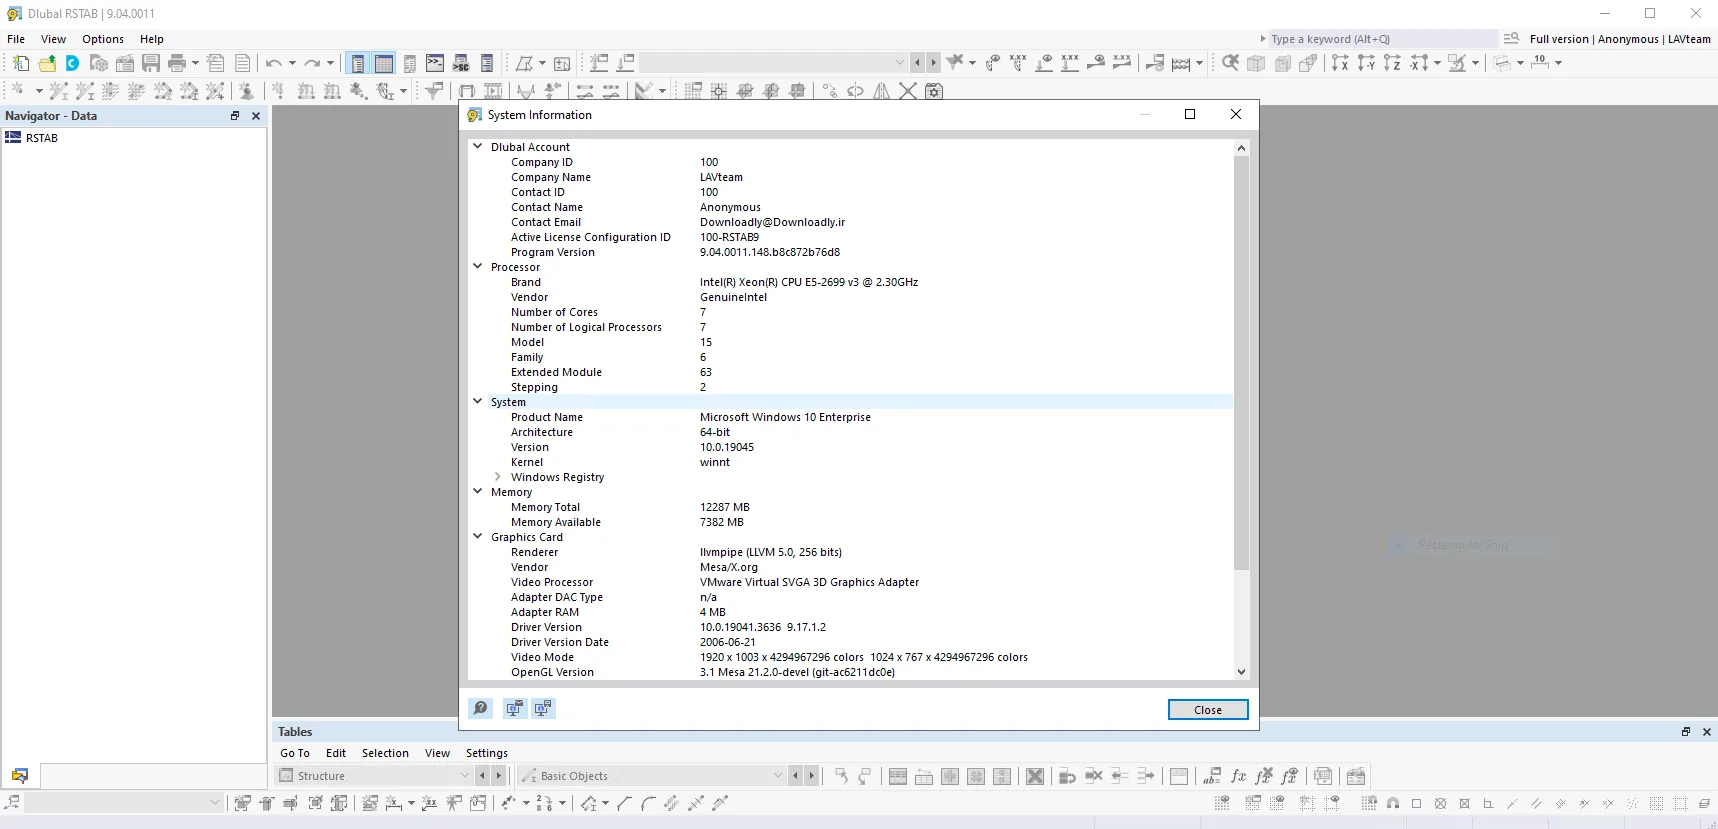Viewport: 1718px width, 829px height.
Task: Click the wireframe cube display icon
Action: click(1282, 63)
